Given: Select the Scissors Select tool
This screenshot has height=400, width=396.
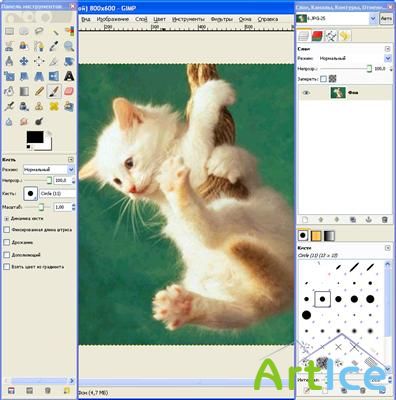Looking at the screenshot, I should pos(9,46).
